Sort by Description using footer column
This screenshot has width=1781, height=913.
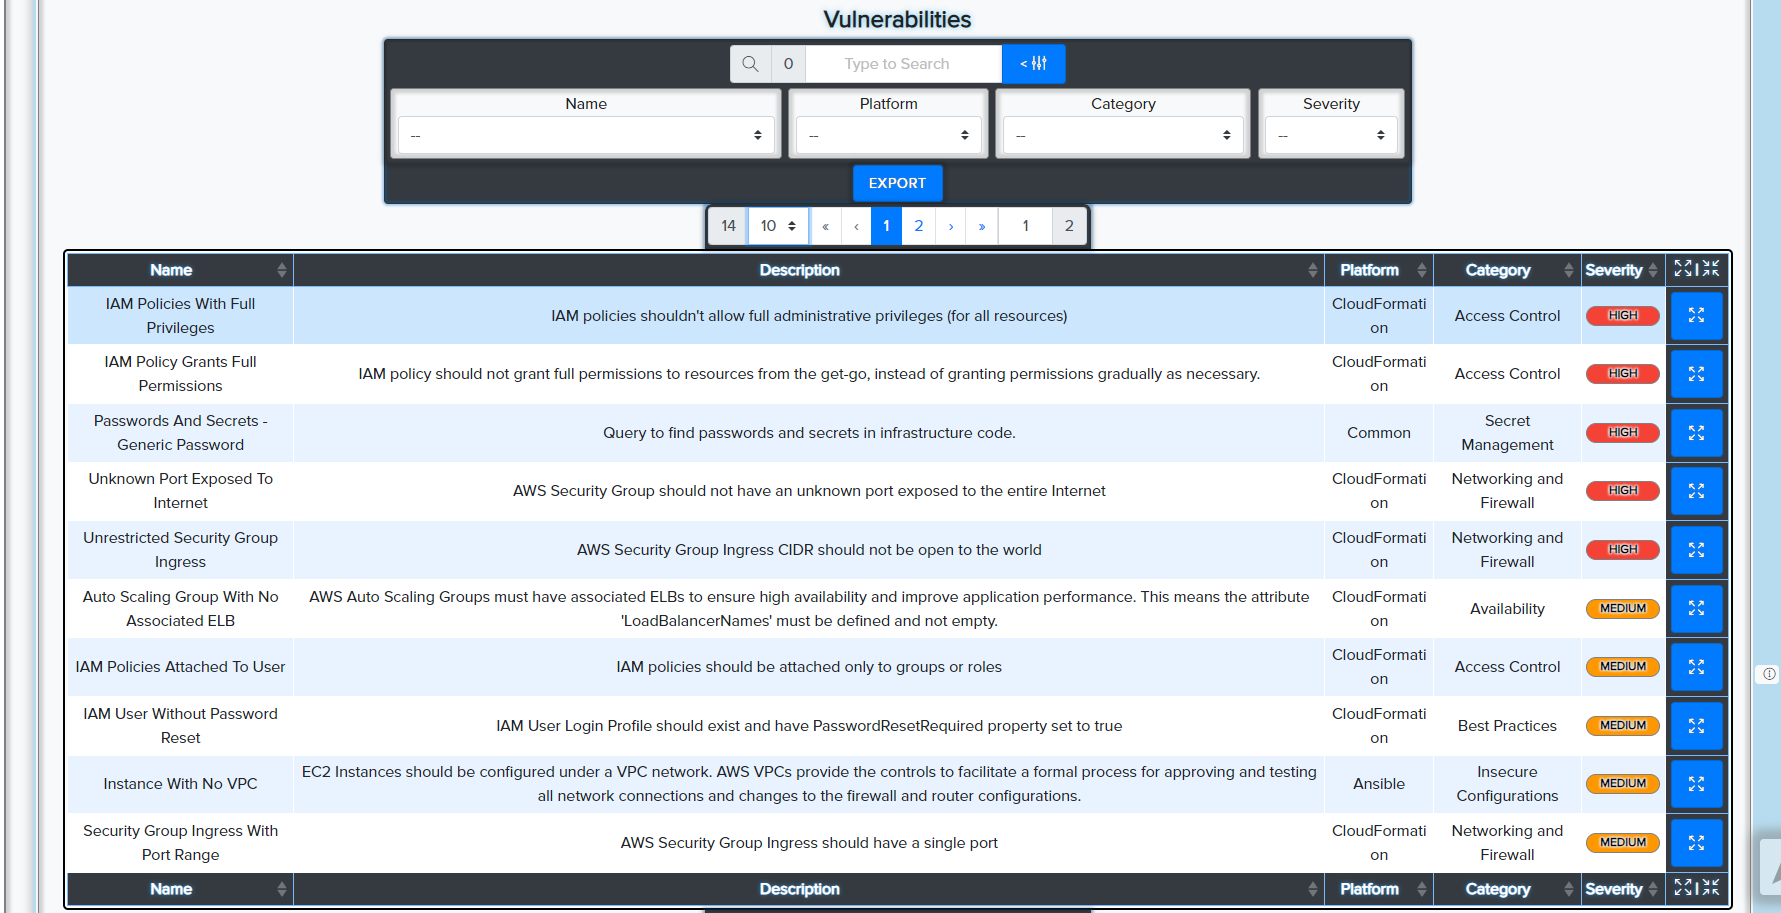809,889
